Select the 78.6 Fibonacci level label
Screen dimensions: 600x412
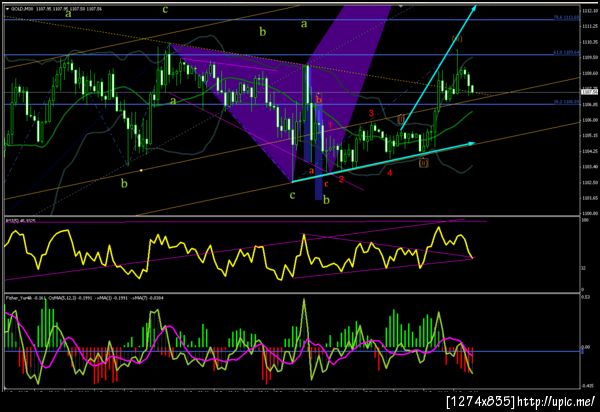pos(567,18)
